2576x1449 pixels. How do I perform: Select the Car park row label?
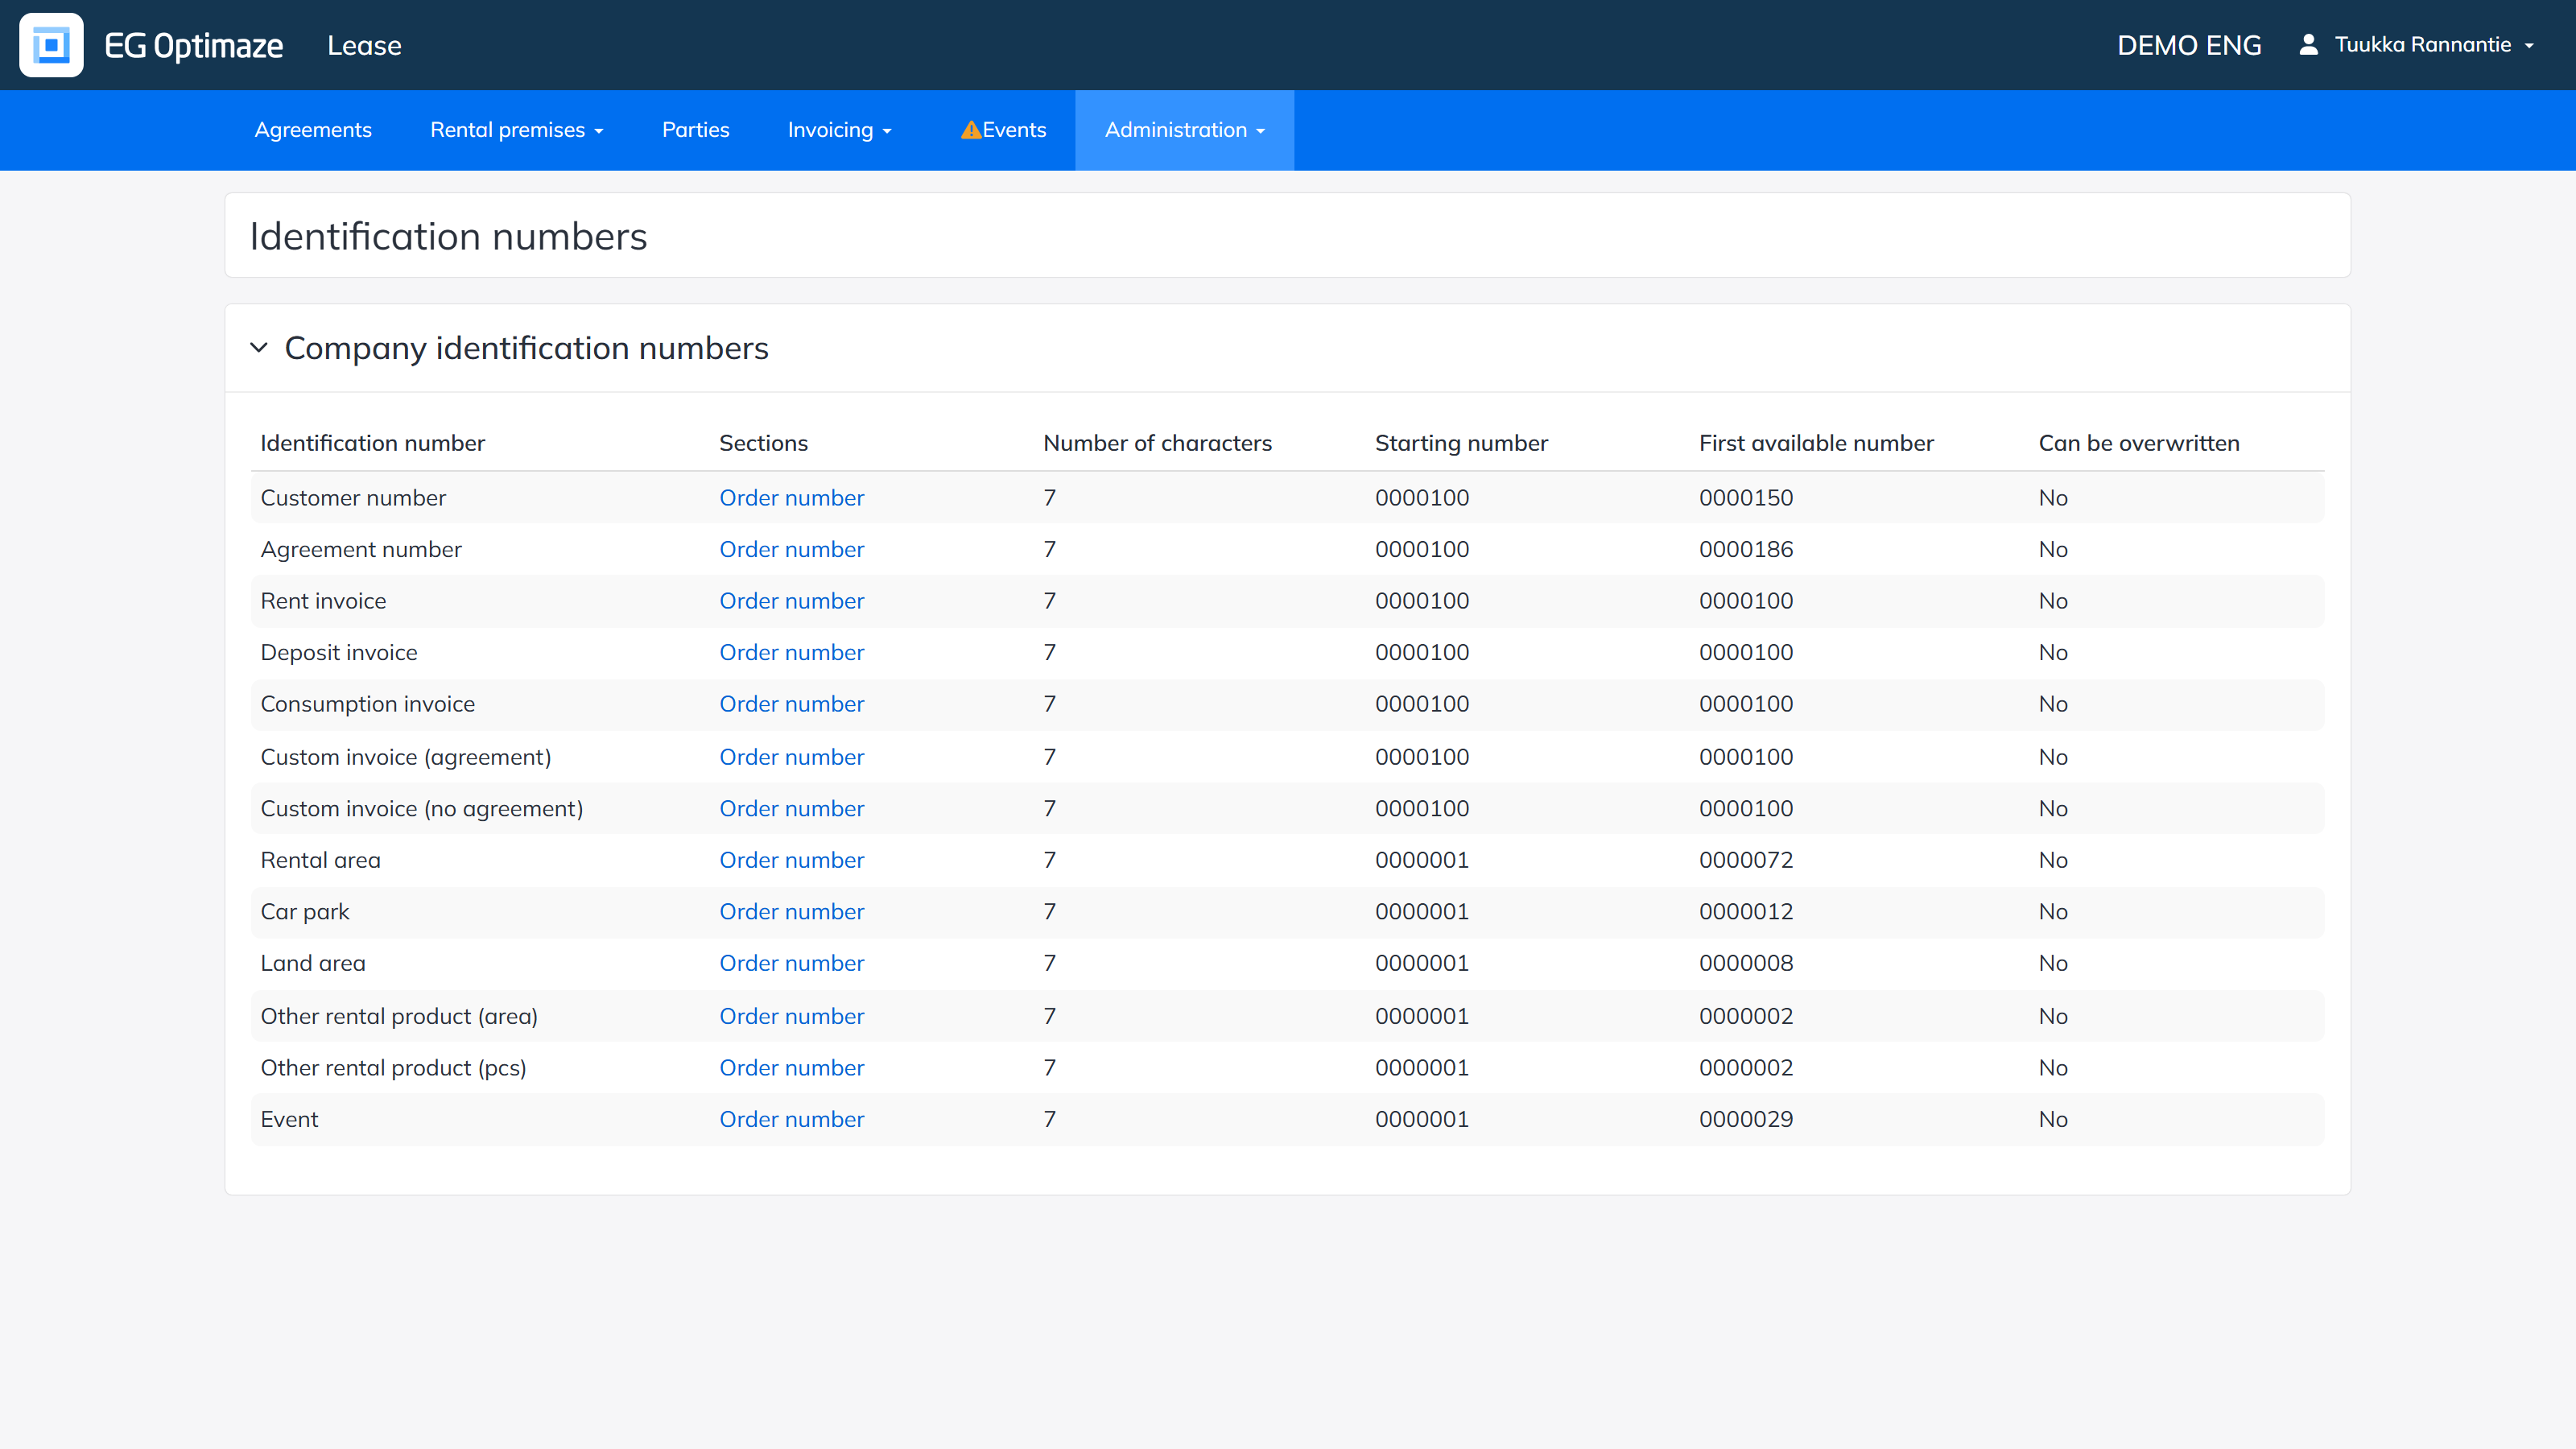pos(305,912)
